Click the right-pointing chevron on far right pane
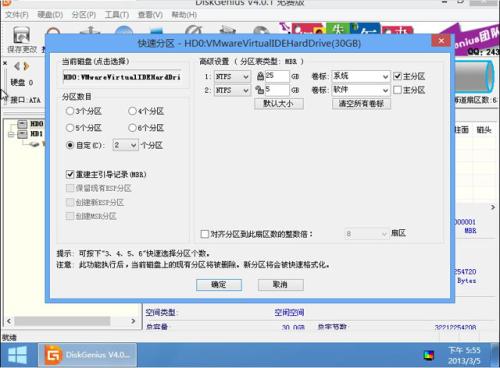 [x=493, y=207]
